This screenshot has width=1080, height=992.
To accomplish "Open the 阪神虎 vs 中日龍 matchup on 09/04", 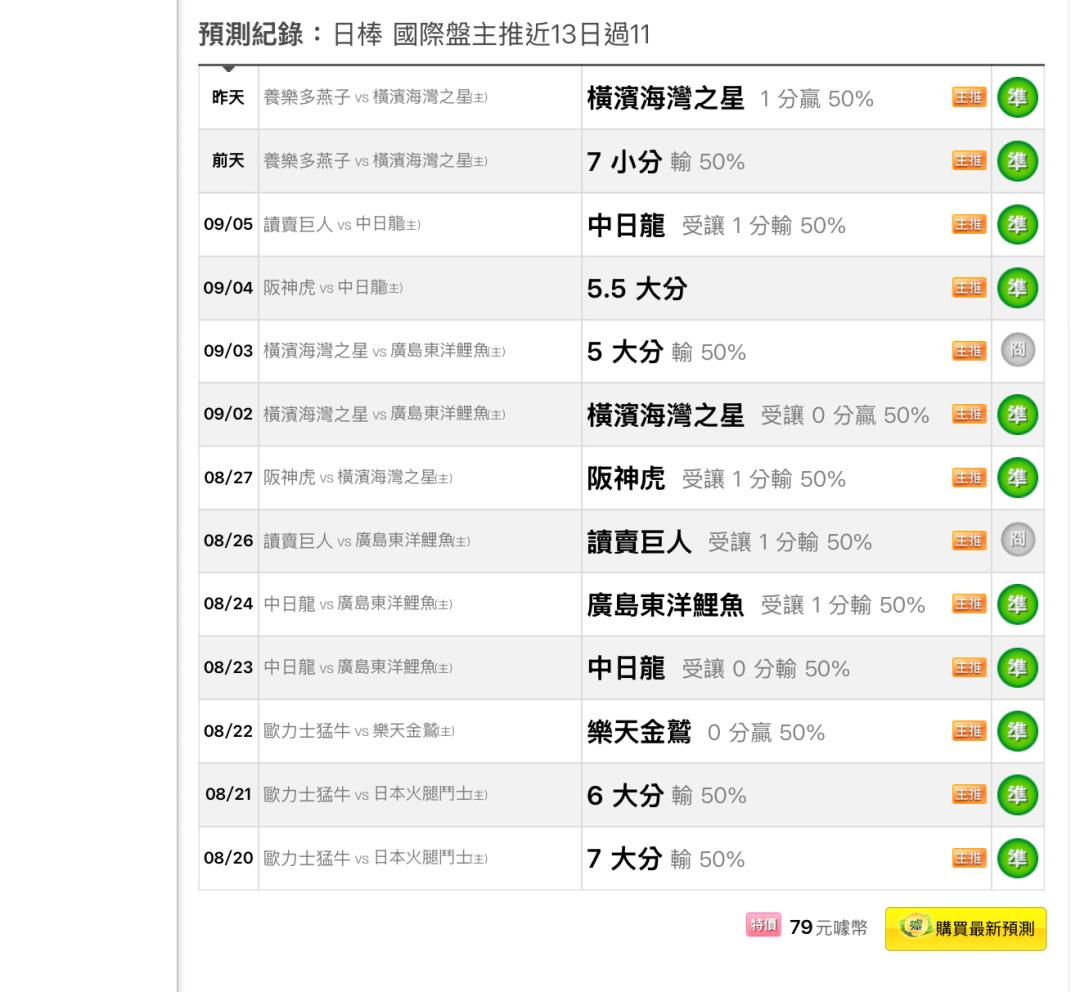I will (x=333, y=288).
